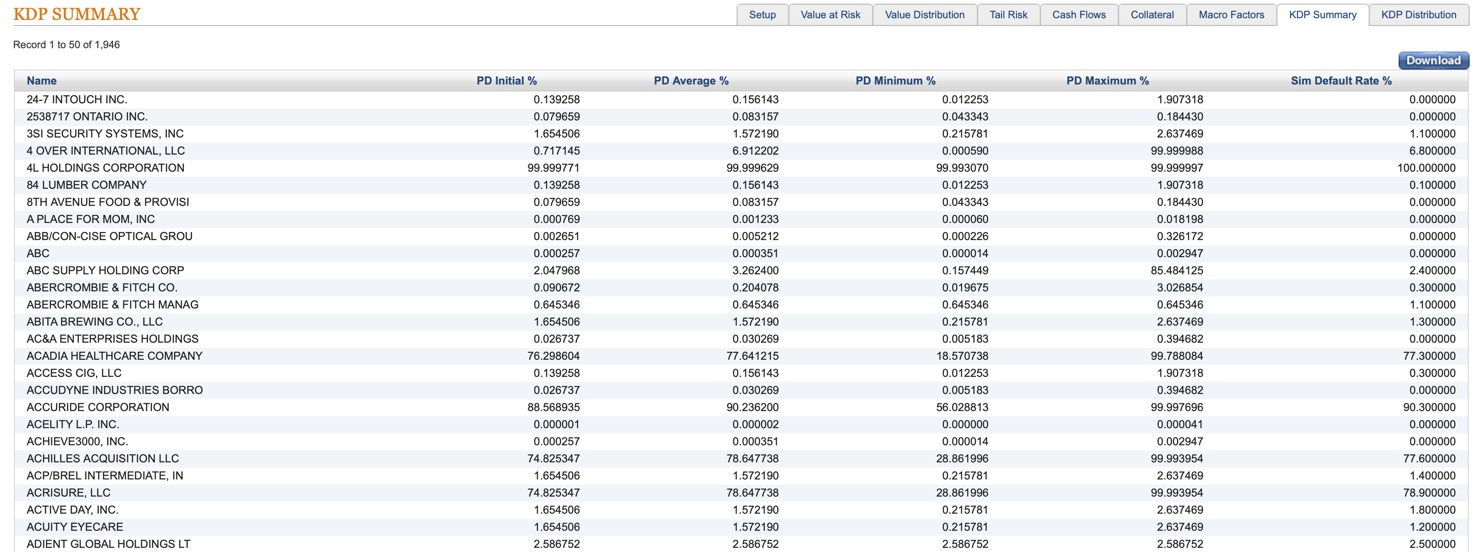Click 4 OVER INTERNATIONAL PD Average 6.912202
The height and width of the screenshot is (552, 1475).
[x=755, y=151]
